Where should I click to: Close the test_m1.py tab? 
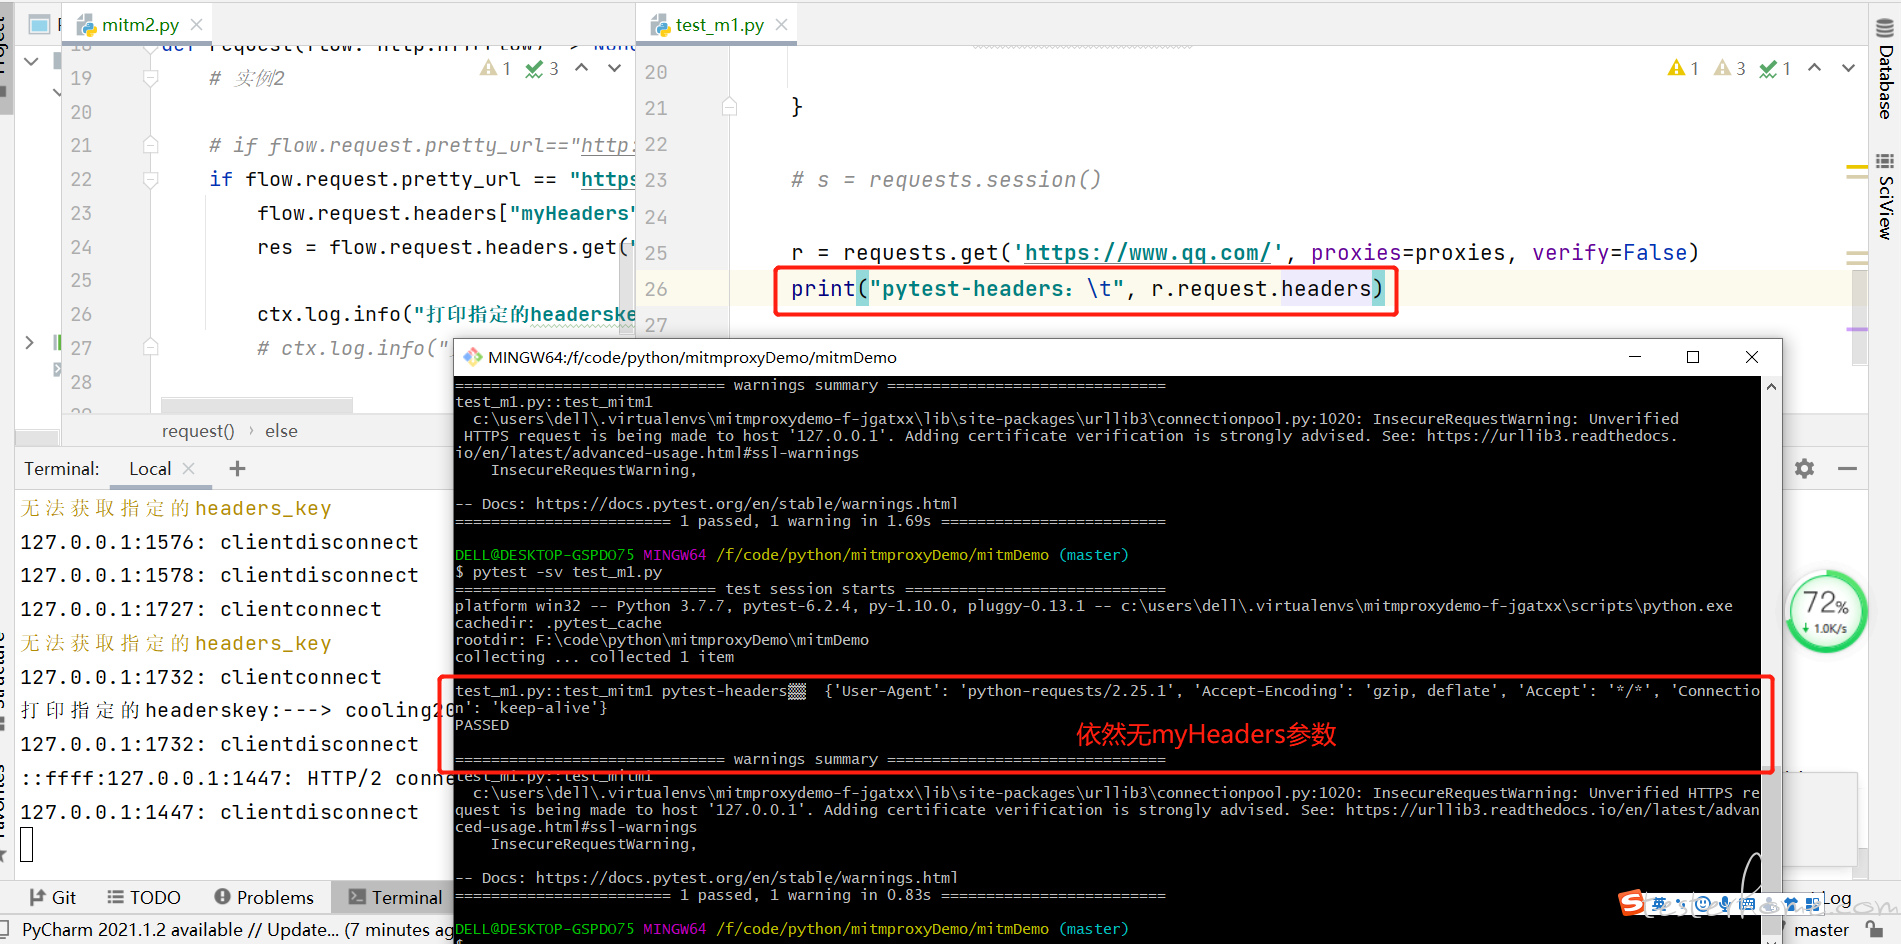(x=782, y=25)
